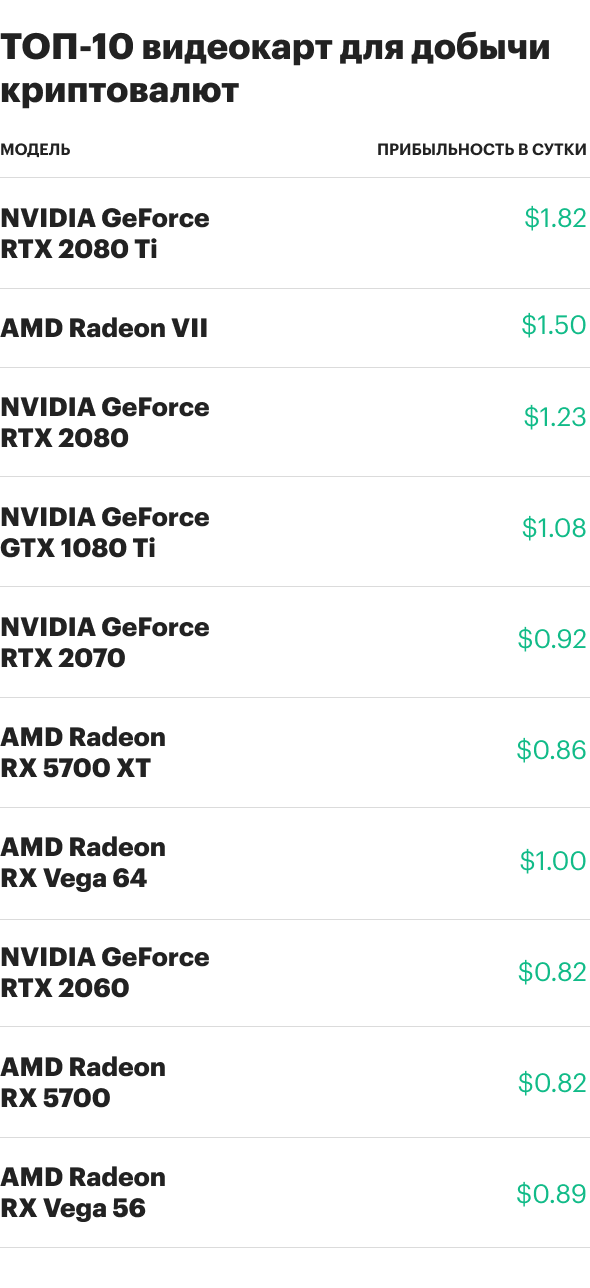This screenshot has width=590, height=1288.
Task: Click the table title about top-10 video cards
Action: click(276, 68)
